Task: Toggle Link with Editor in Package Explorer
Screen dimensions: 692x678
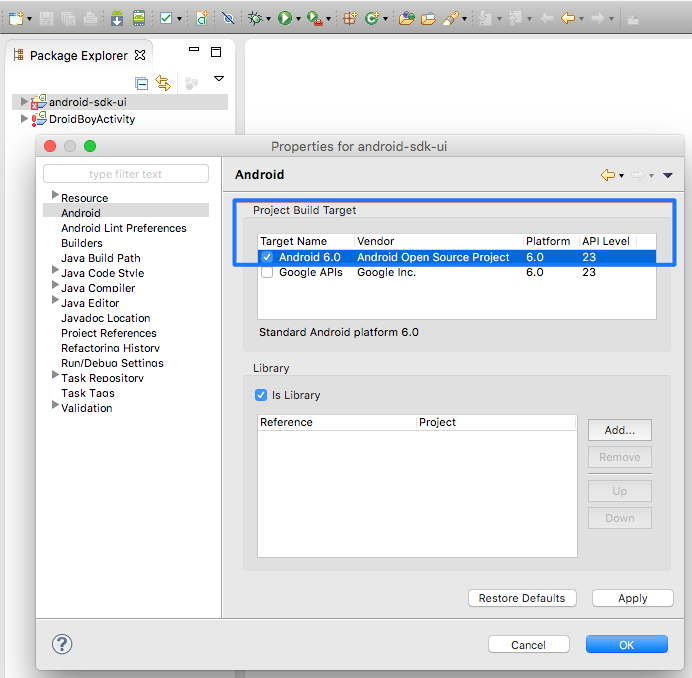Action: [163, 83]
